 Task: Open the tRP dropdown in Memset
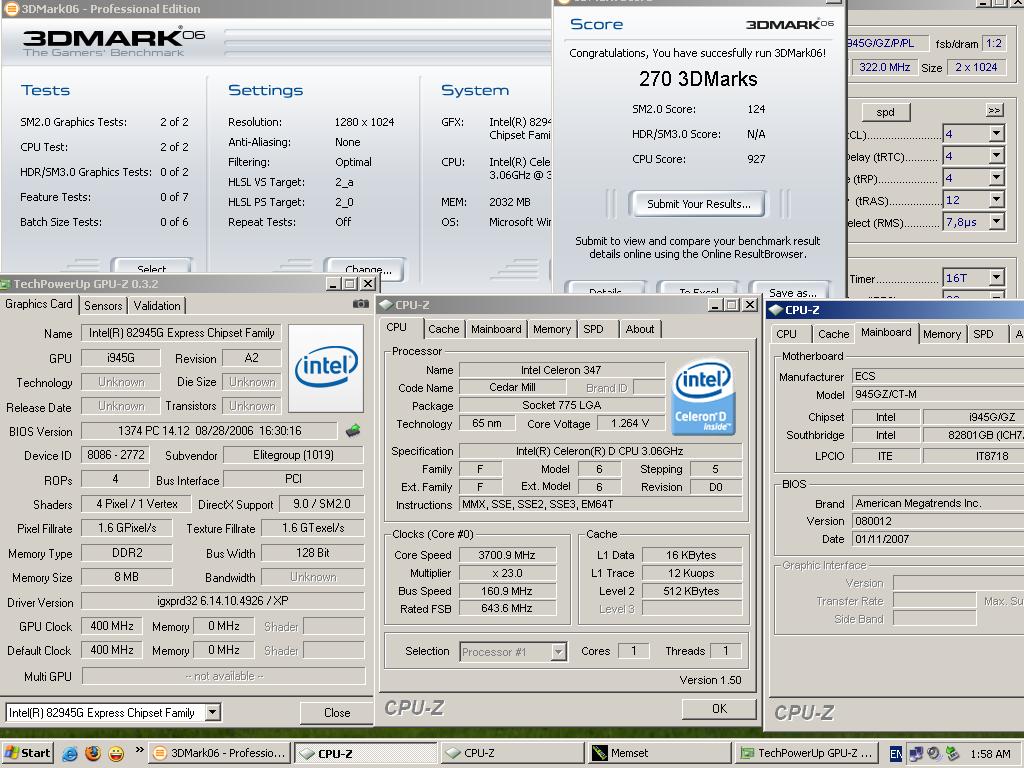tap(996, 178)
